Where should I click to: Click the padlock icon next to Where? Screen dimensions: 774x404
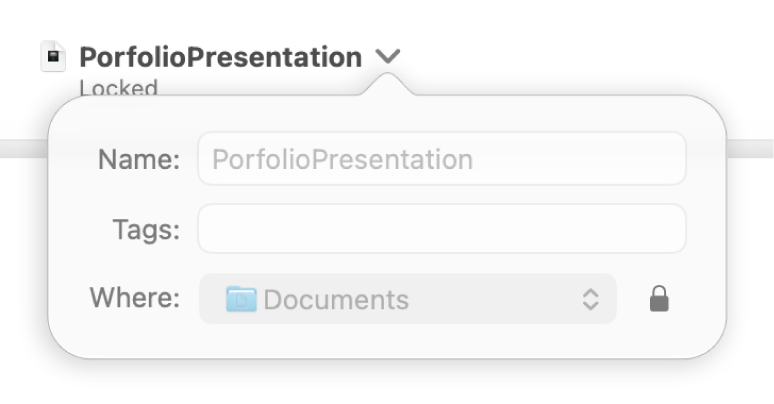pos(658,299)
